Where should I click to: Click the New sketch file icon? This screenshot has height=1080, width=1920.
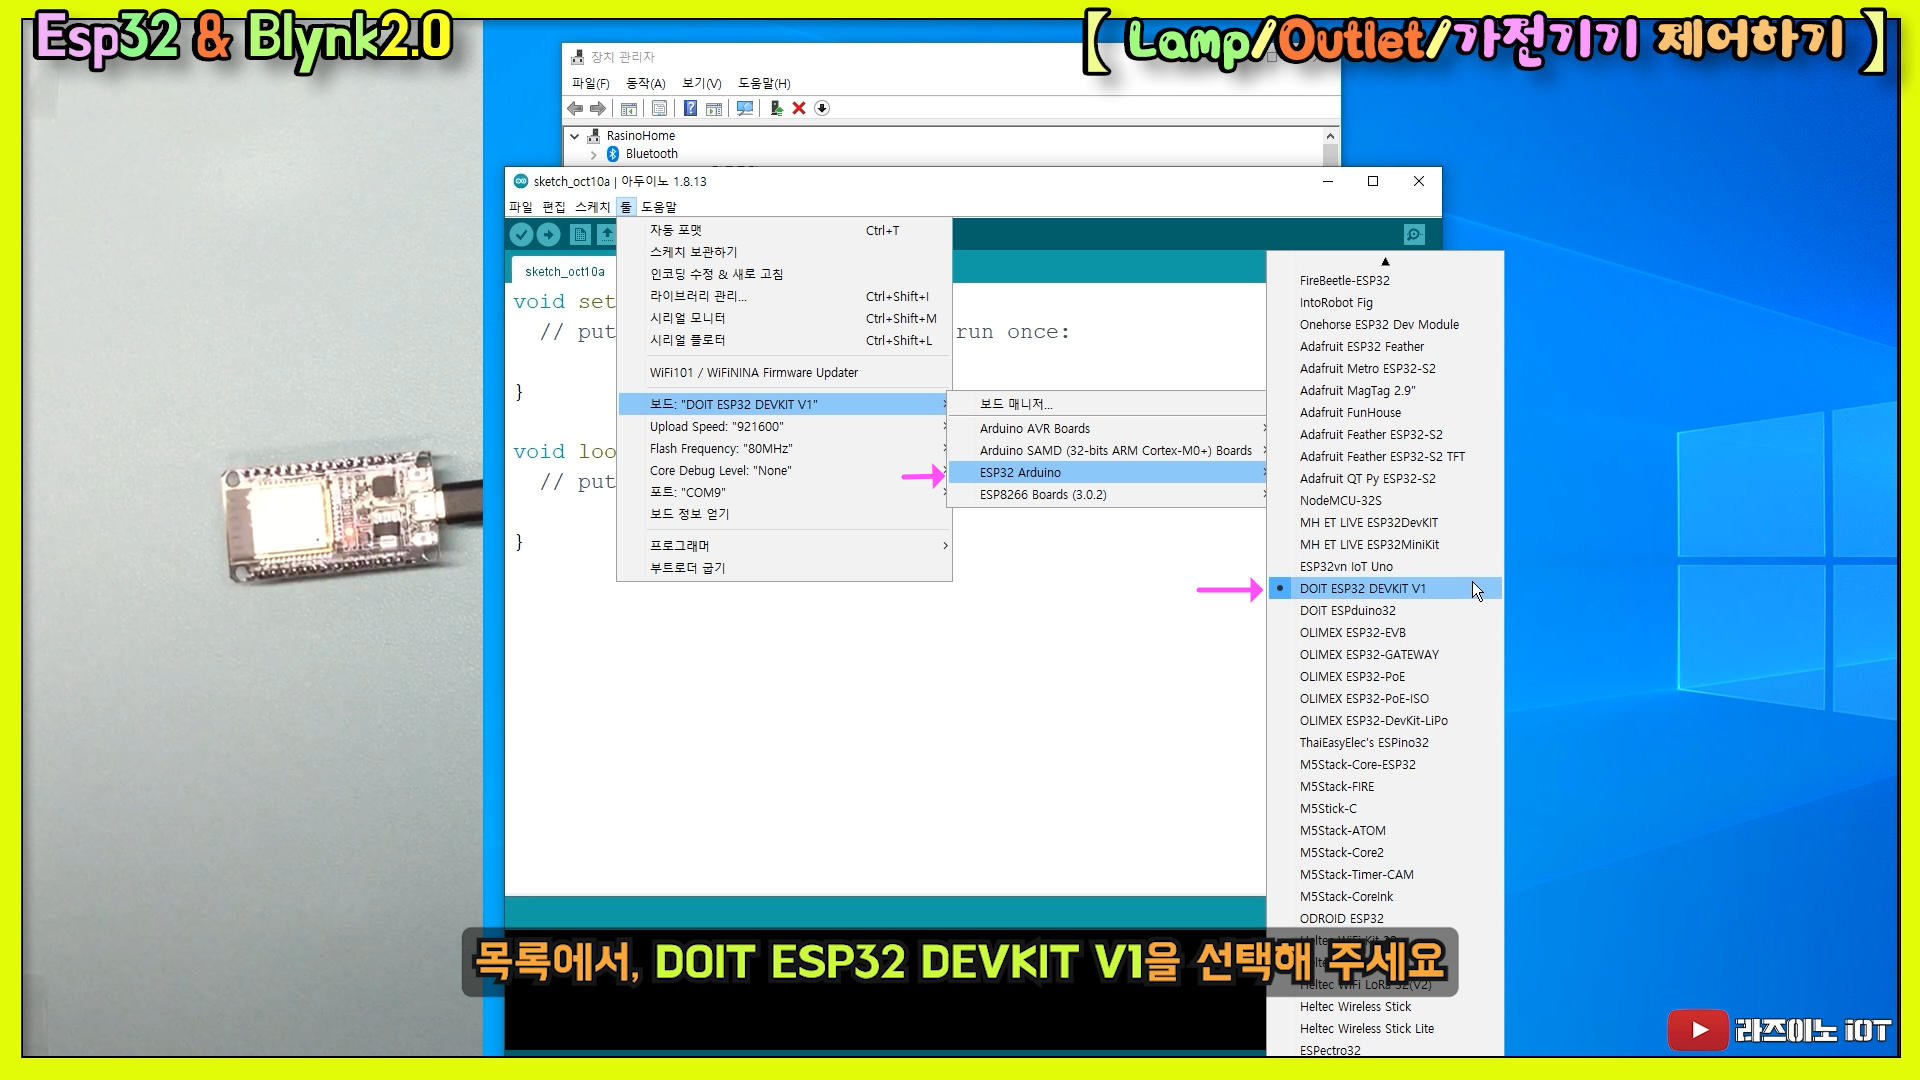[580, 234]
